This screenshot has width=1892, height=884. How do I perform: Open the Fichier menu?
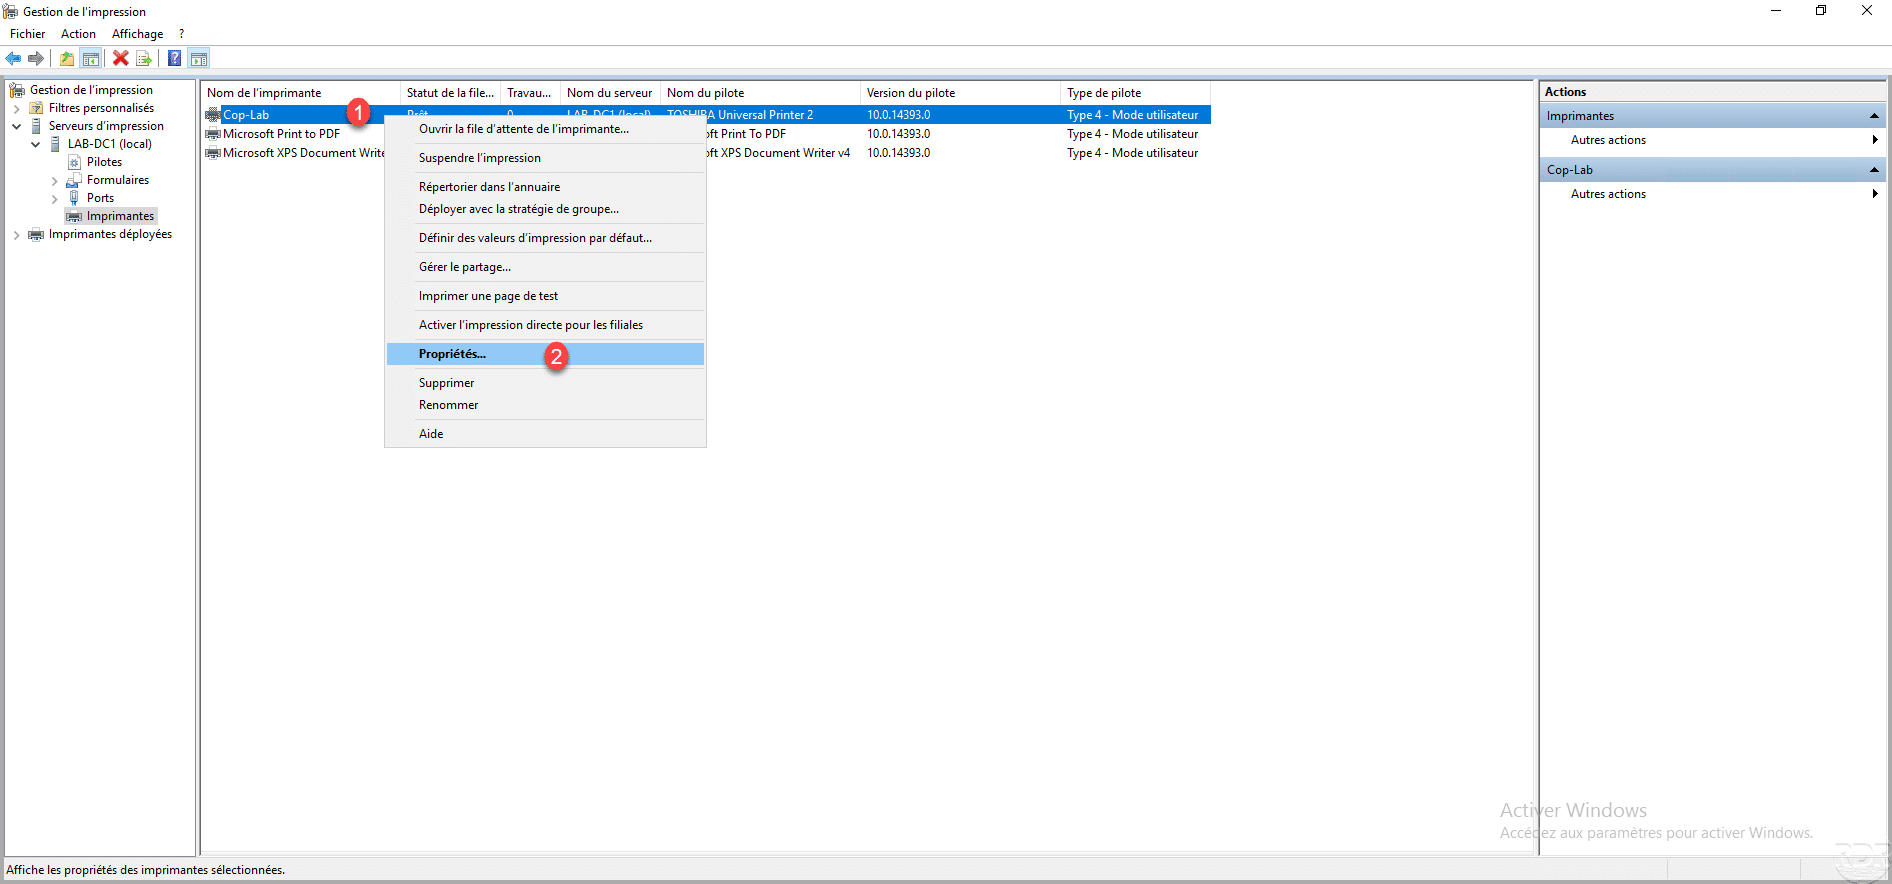click(28, 34)
